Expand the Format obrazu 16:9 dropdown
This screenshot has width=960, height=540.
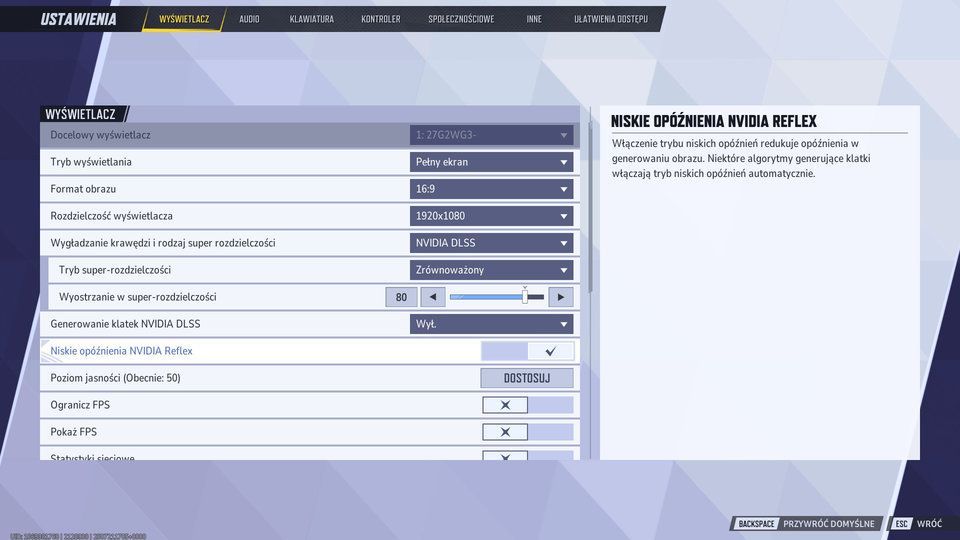pos(492,189)
